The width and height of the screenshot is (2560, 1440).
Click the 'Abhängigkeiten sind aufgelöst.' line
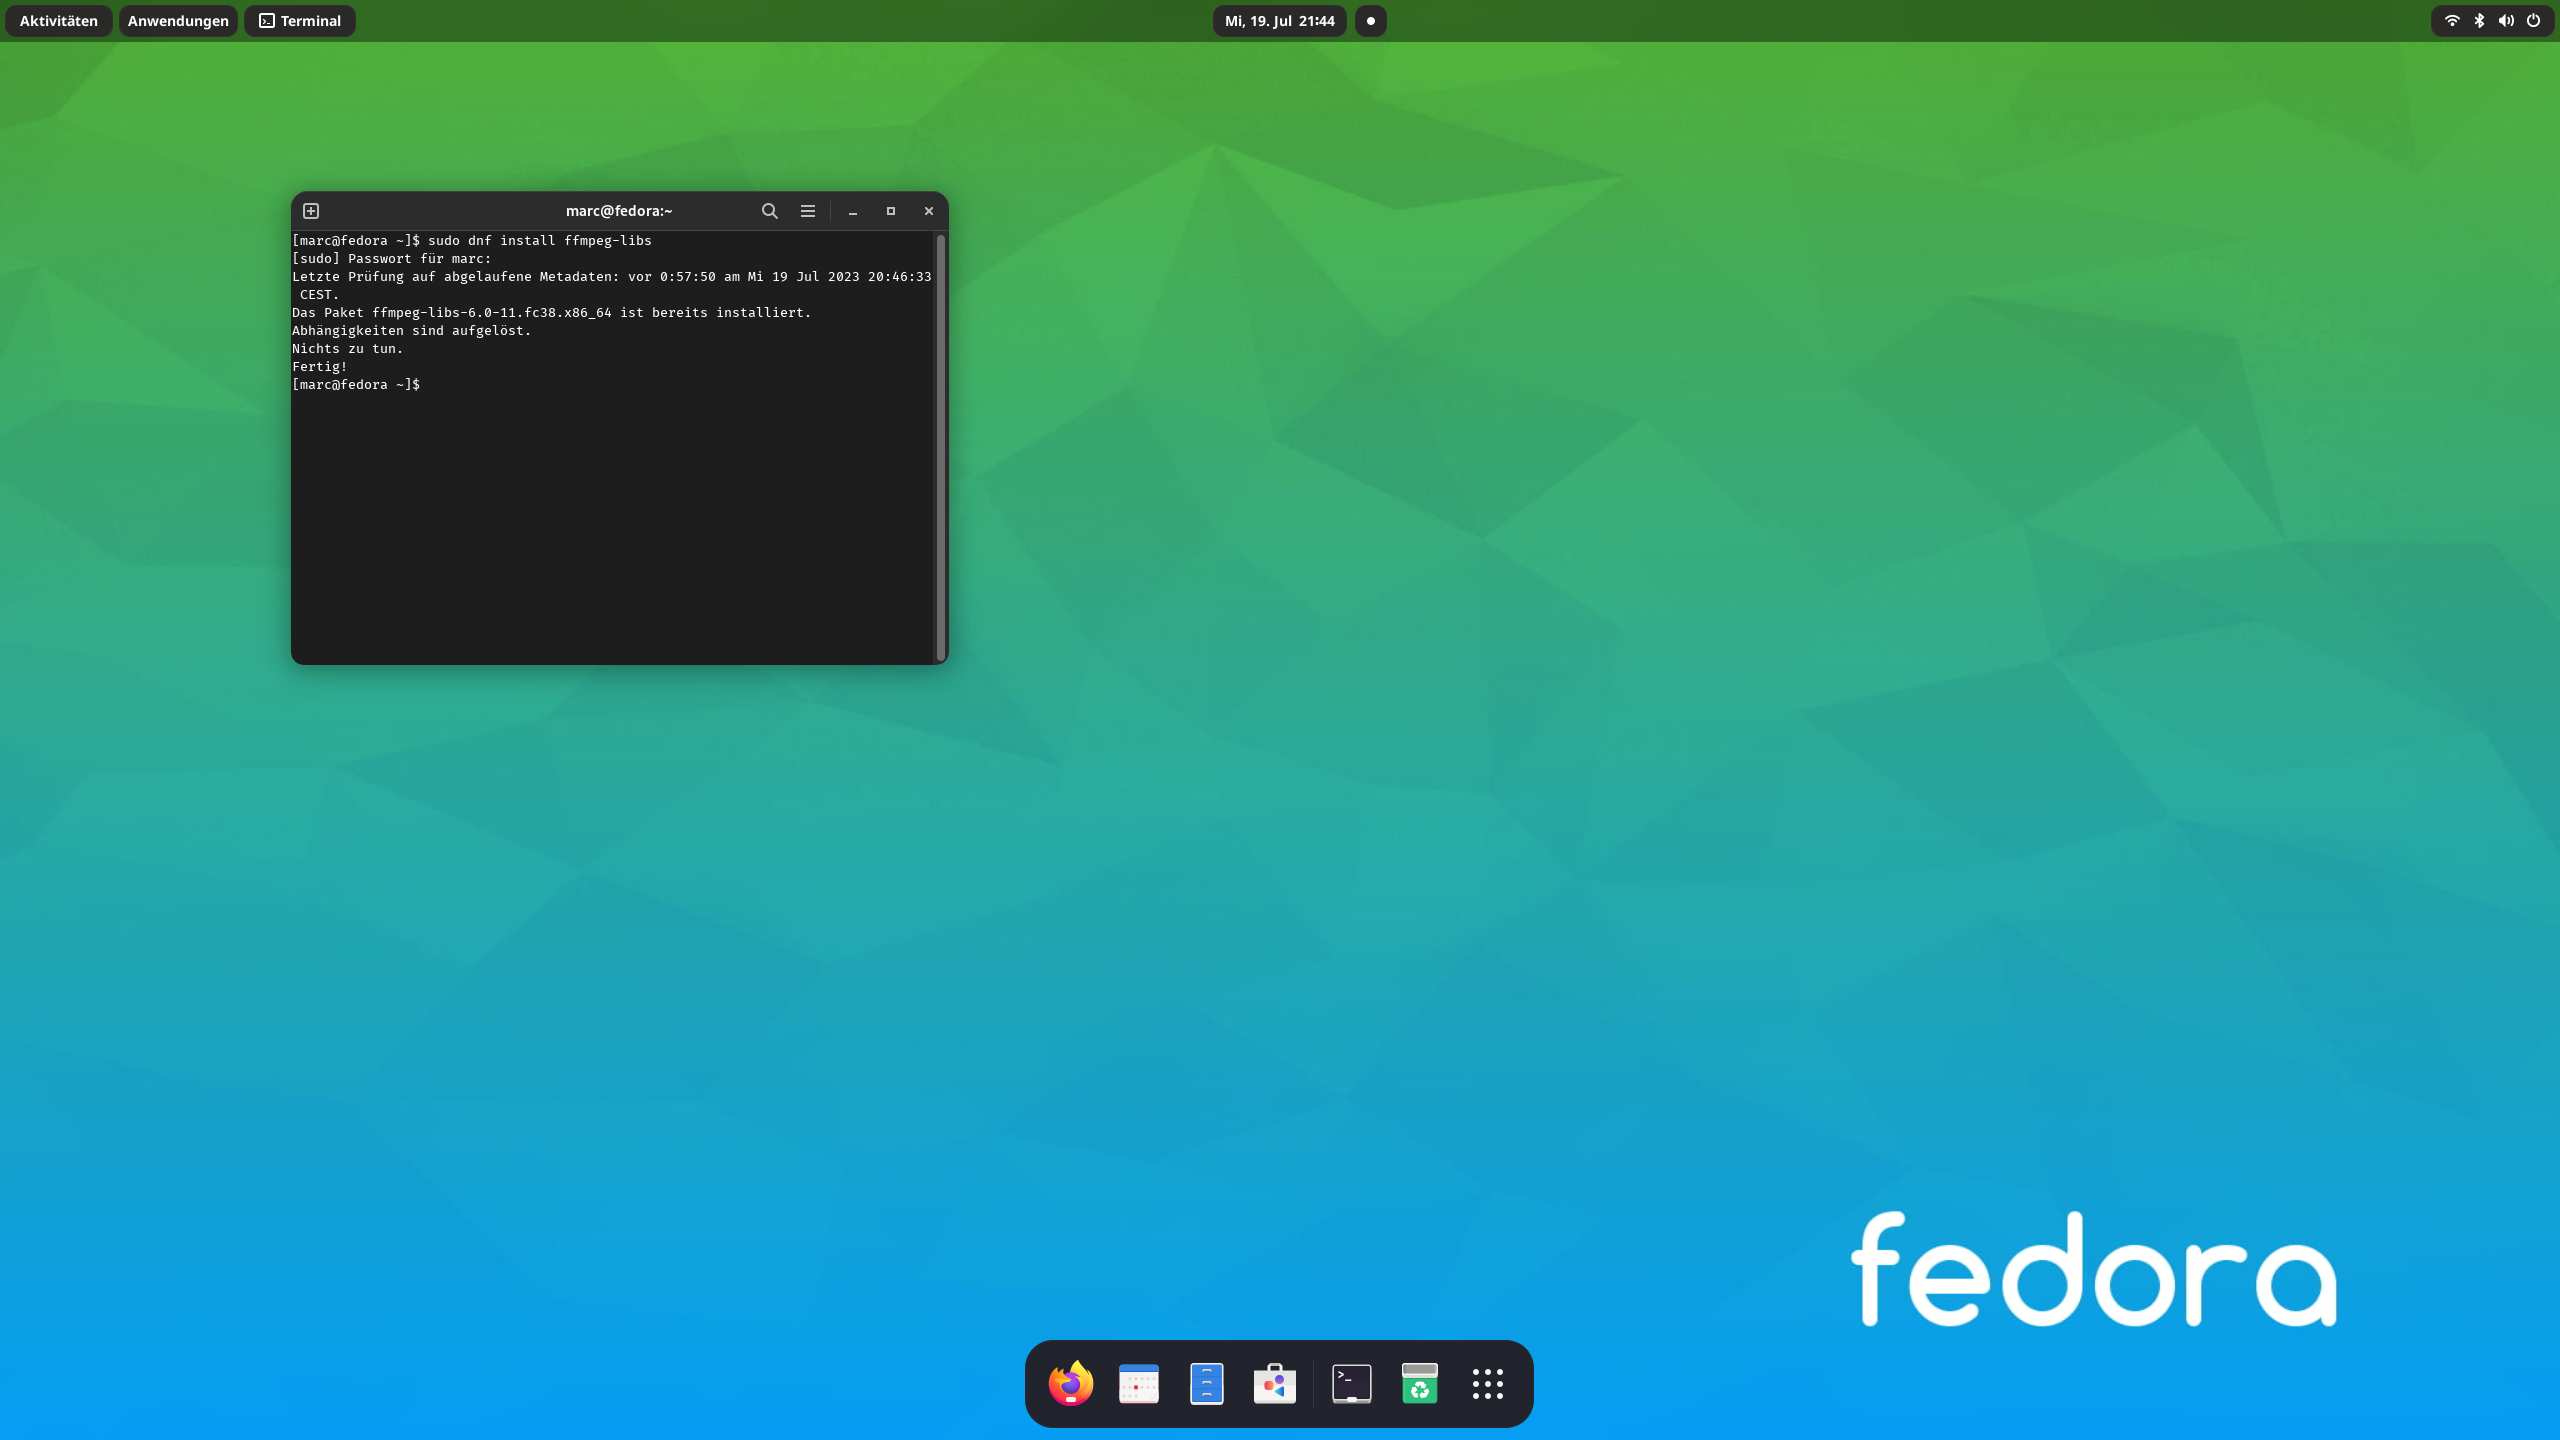click(412, 331)
